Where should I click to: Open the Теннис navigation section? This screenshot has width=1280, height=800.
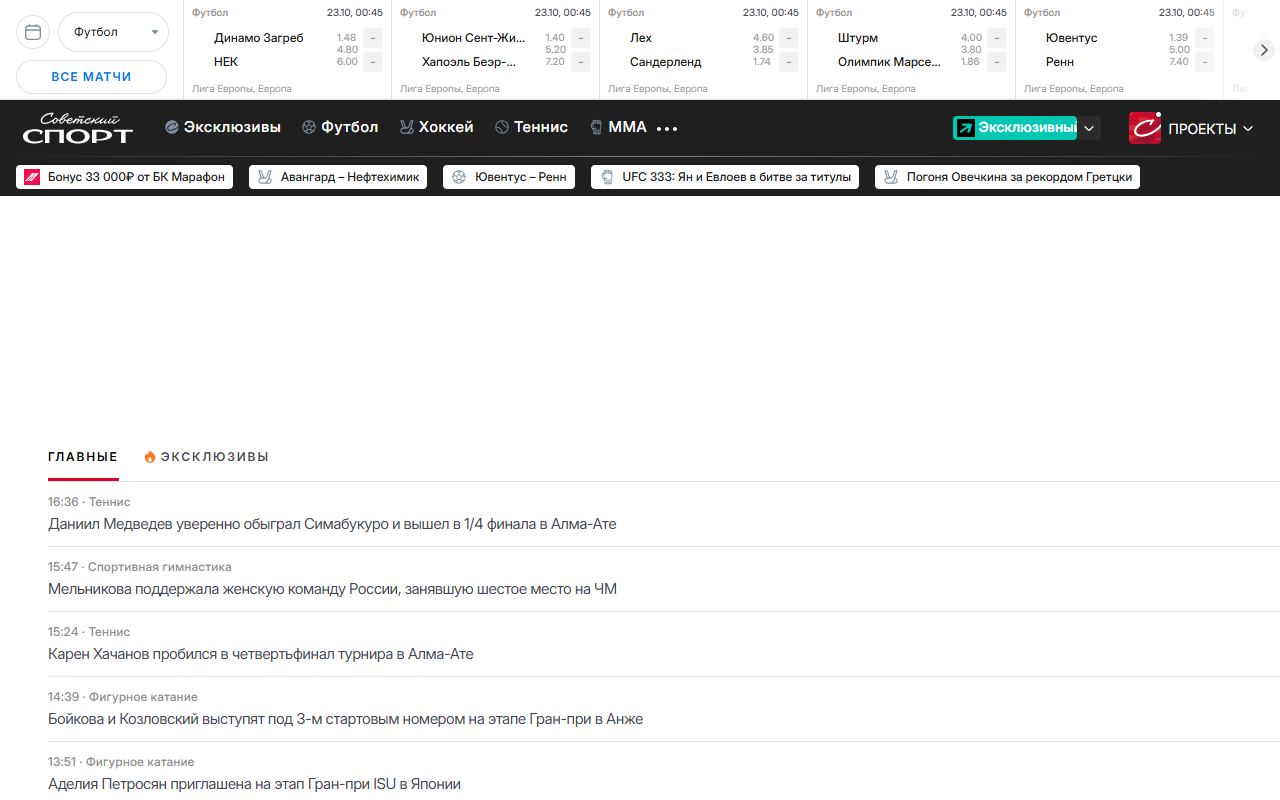(531, 127)
